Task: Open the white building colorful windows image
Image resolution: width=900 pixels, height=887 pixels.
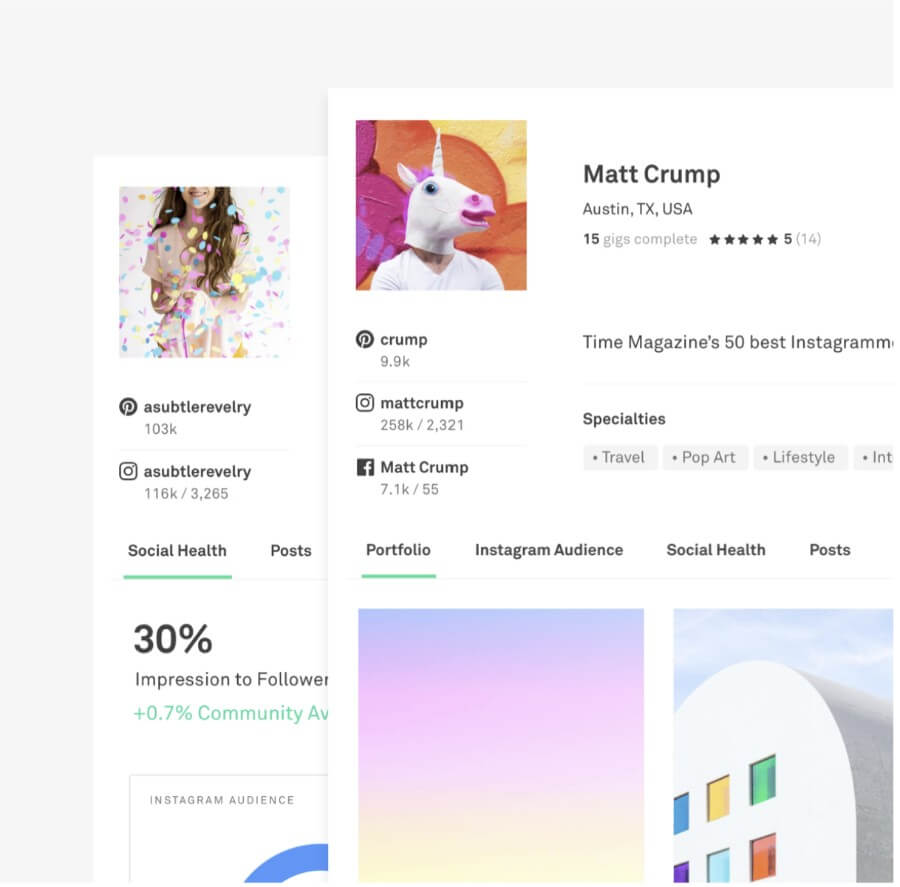Action: click(x=783, y=745)
